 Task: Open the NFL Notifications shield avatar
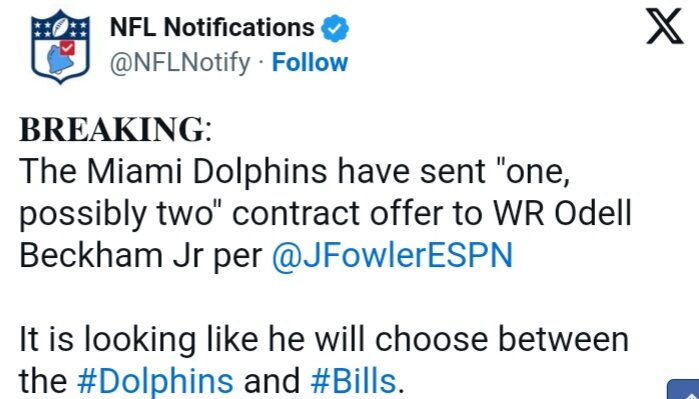point(61,46)
